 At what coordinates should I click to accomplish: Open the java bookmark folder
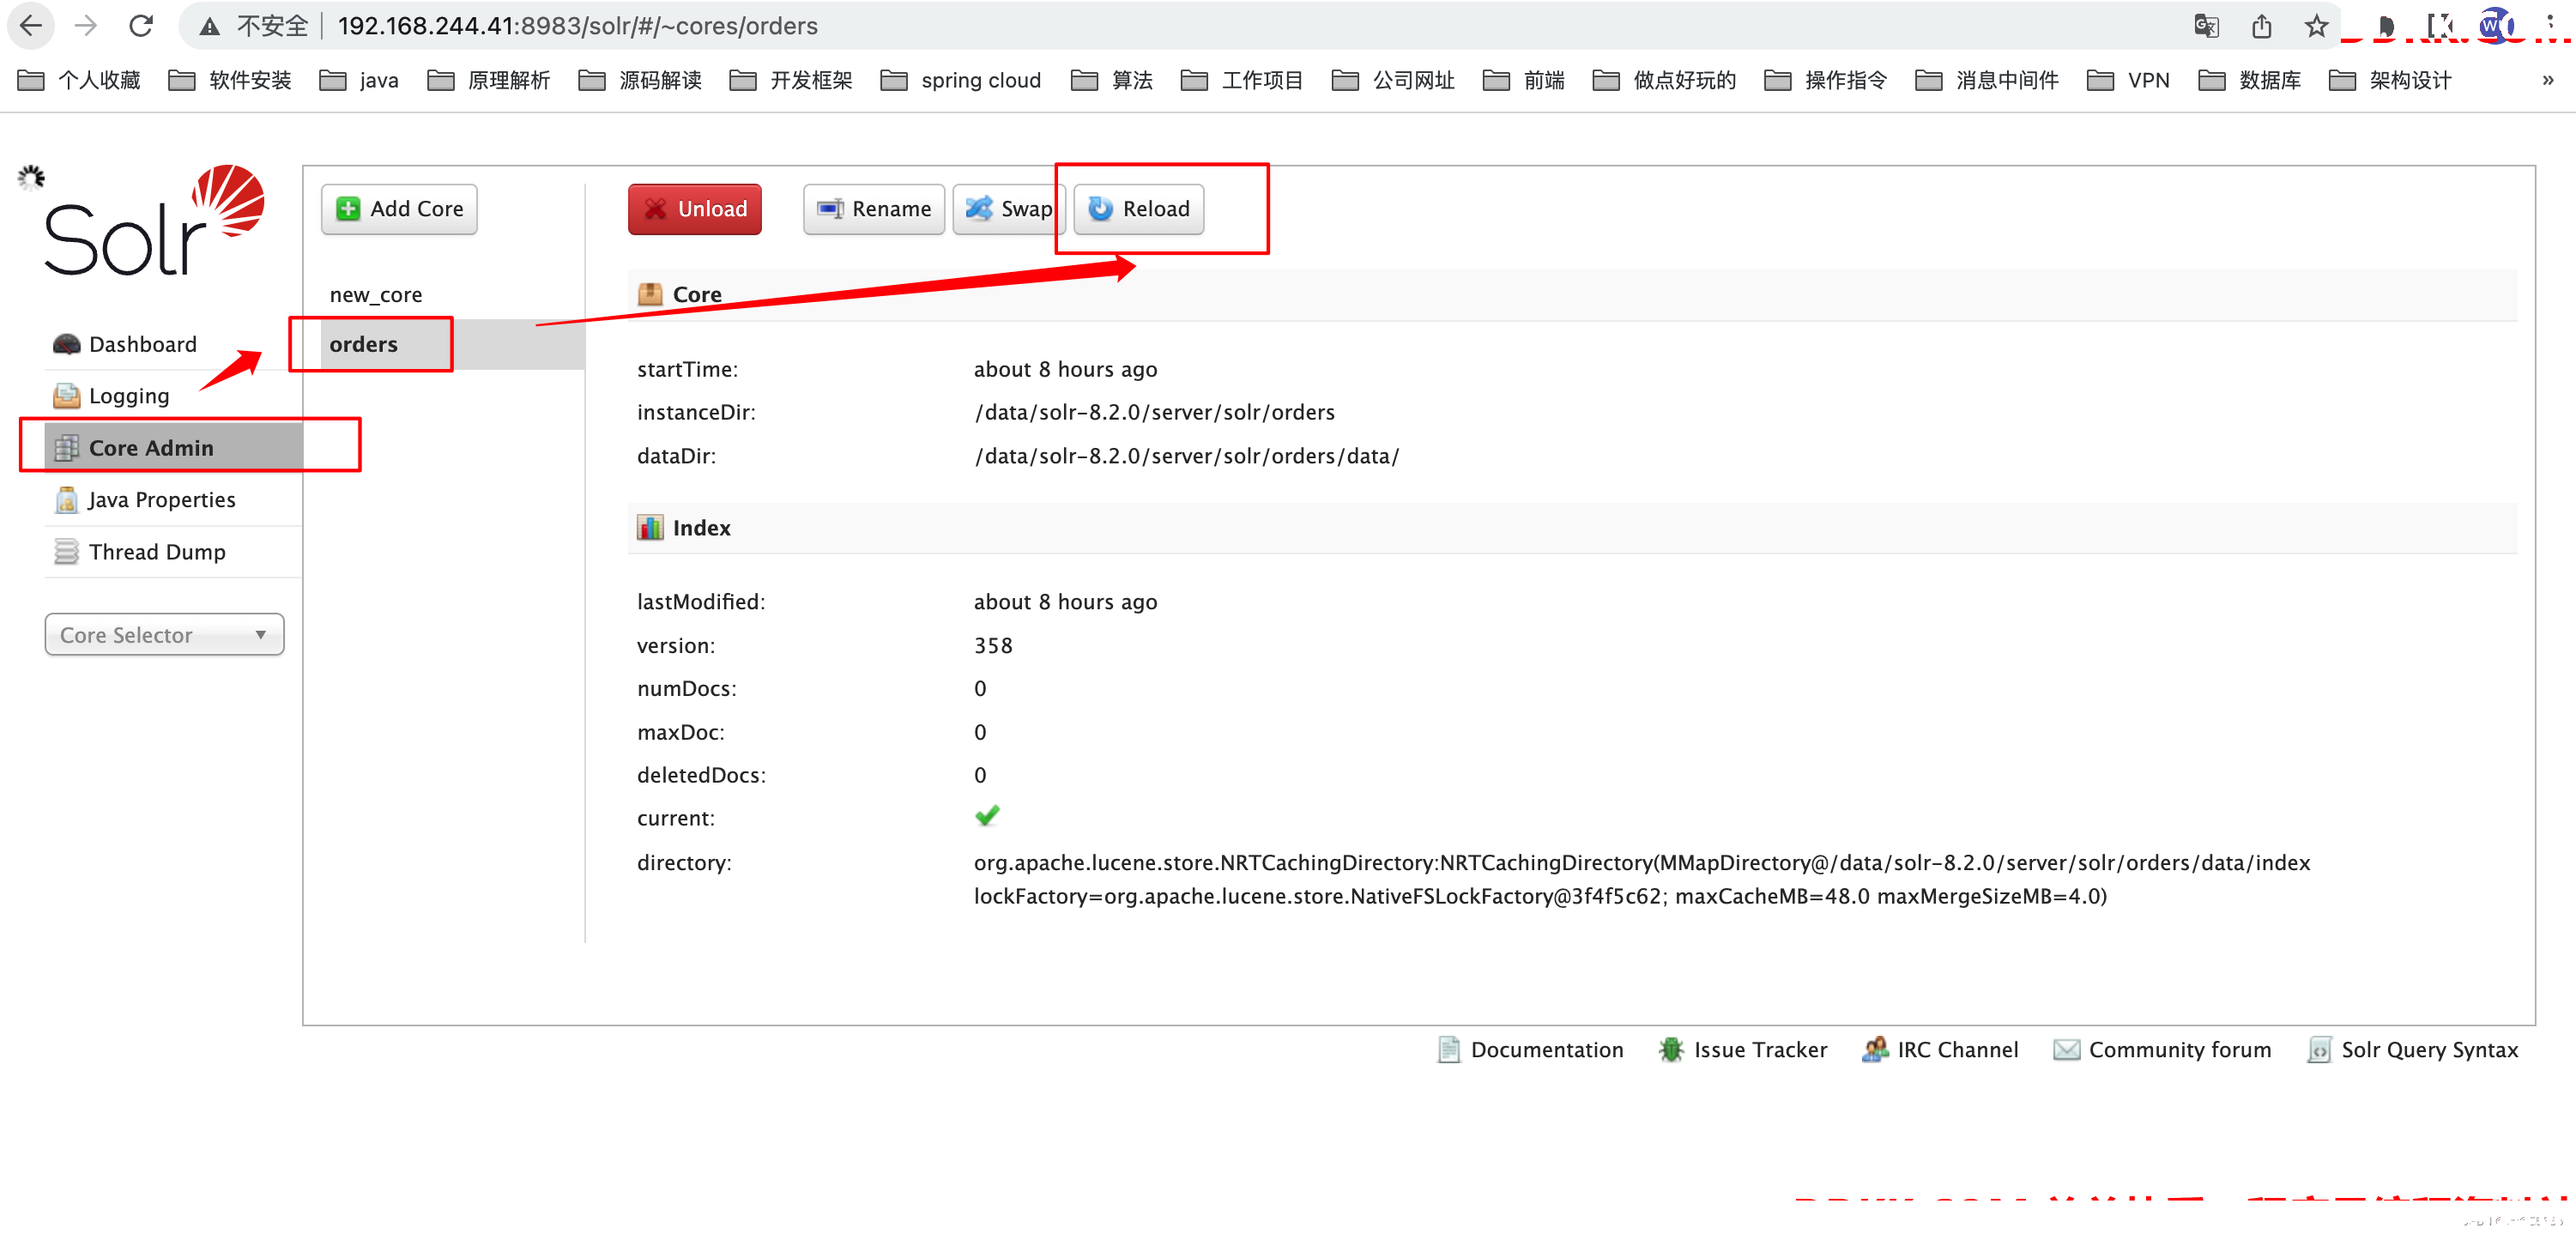(x=359, y=80)
